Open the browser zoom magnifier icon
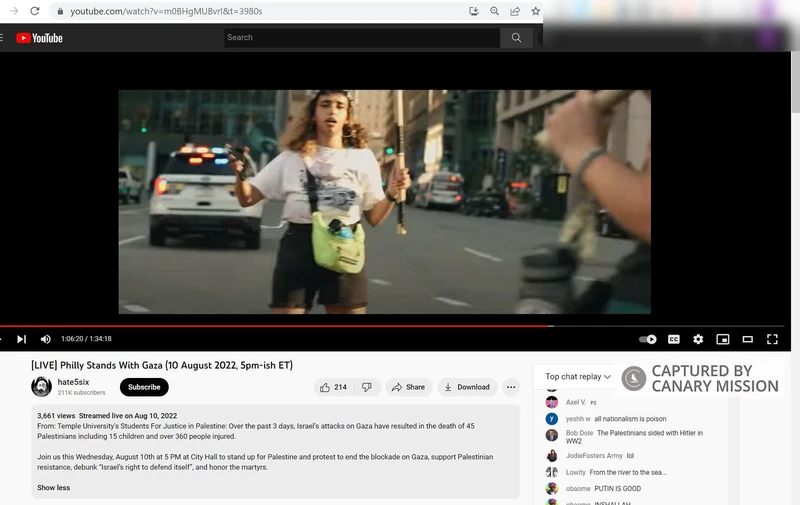 point(494,11)
